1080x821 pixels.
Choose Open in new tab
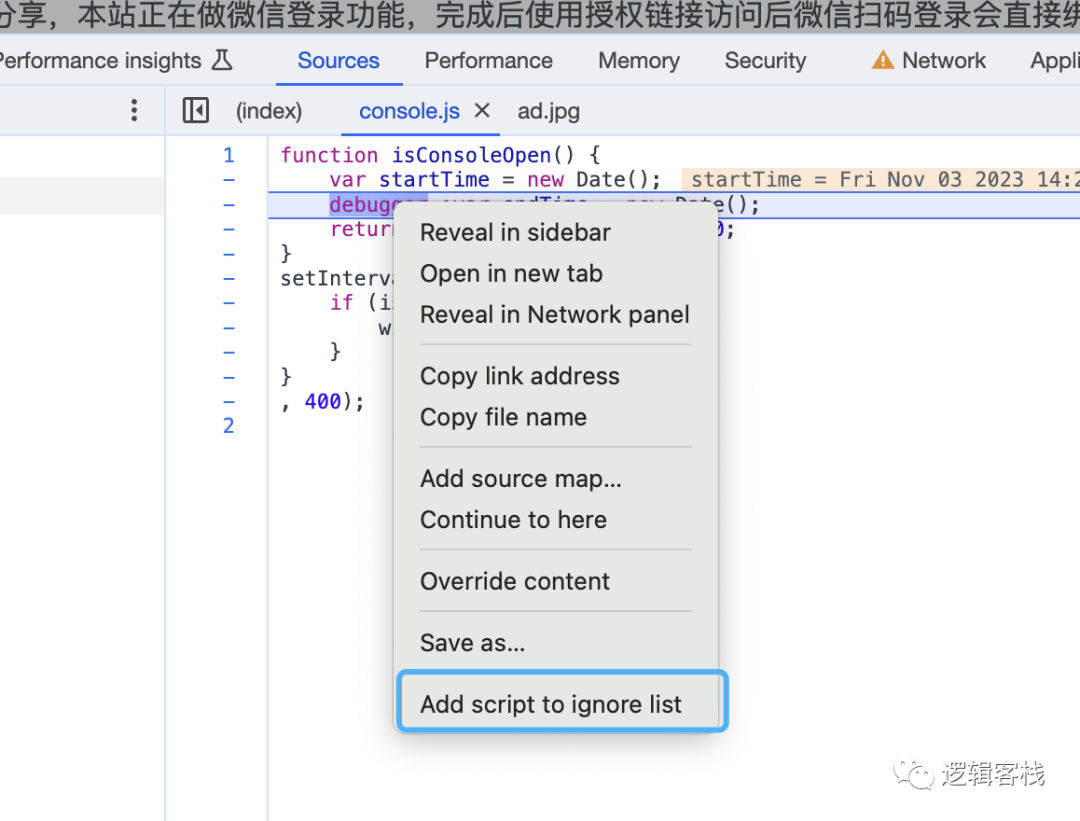point(511,273)
